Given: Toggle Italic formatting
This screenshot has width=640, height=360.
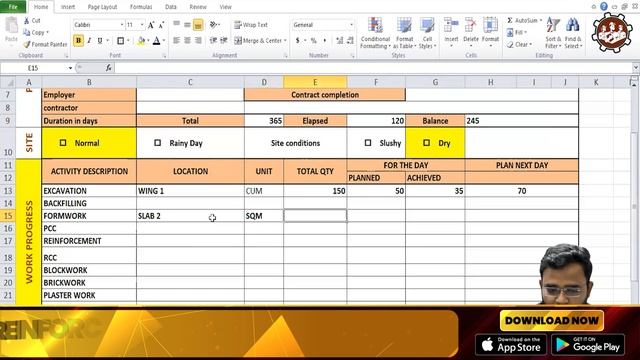Looking at the screenshot, I should pyautogui.click(x=89, y=40).
